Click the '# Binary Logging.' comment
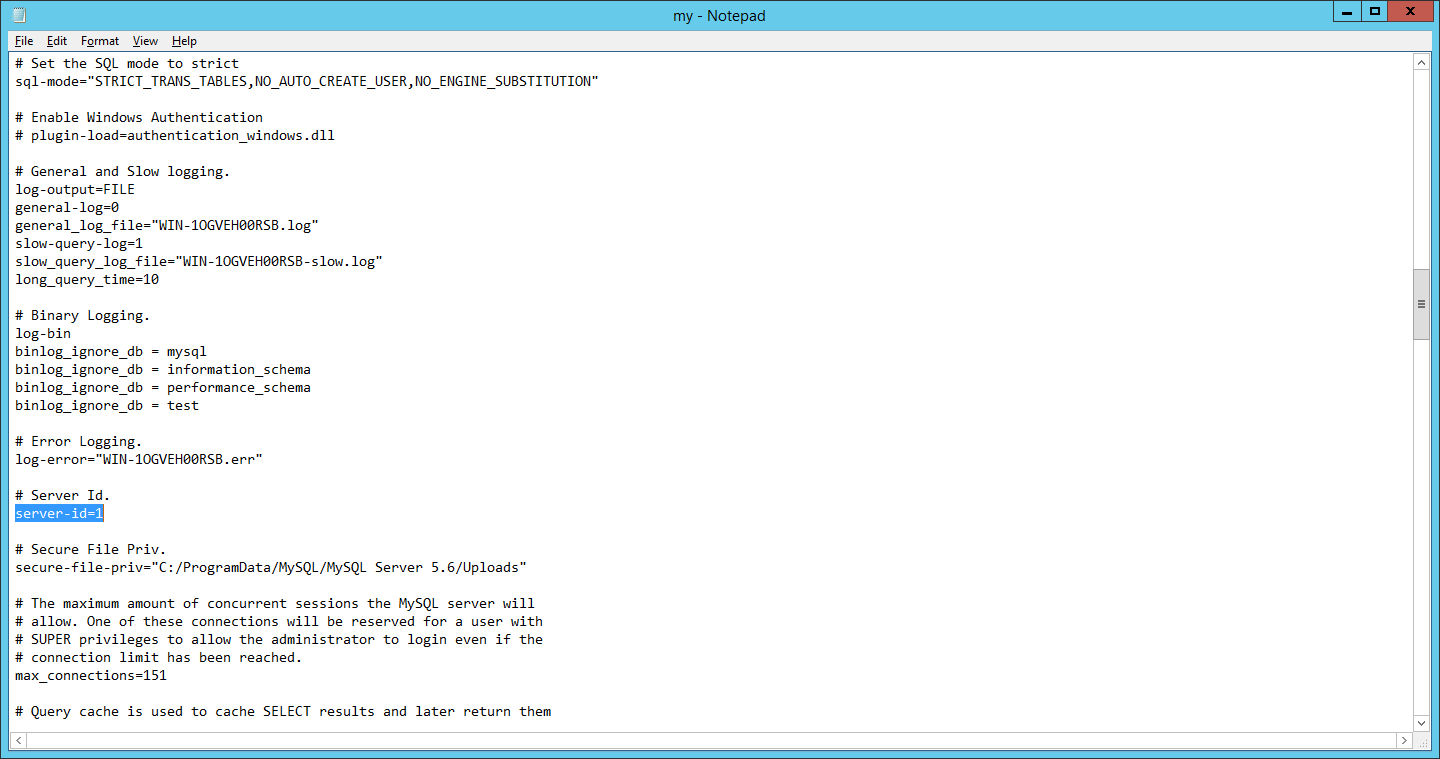This screenshot has height=759, width=1440. (x=83, y=315)
